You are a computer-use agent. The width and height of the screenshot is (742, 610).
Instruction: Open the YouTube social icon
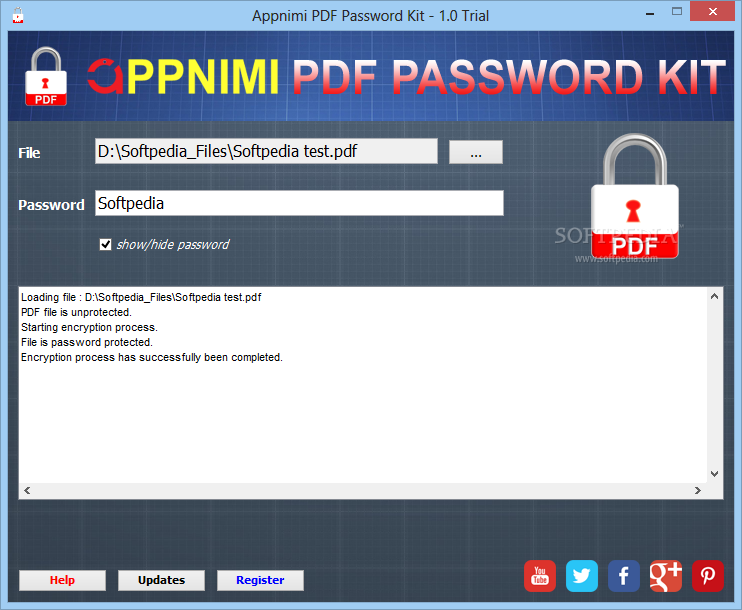tap(540, 576)
